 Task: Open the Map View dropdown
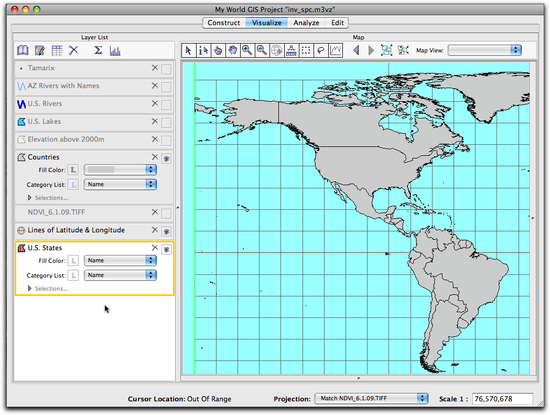(485, 50)
